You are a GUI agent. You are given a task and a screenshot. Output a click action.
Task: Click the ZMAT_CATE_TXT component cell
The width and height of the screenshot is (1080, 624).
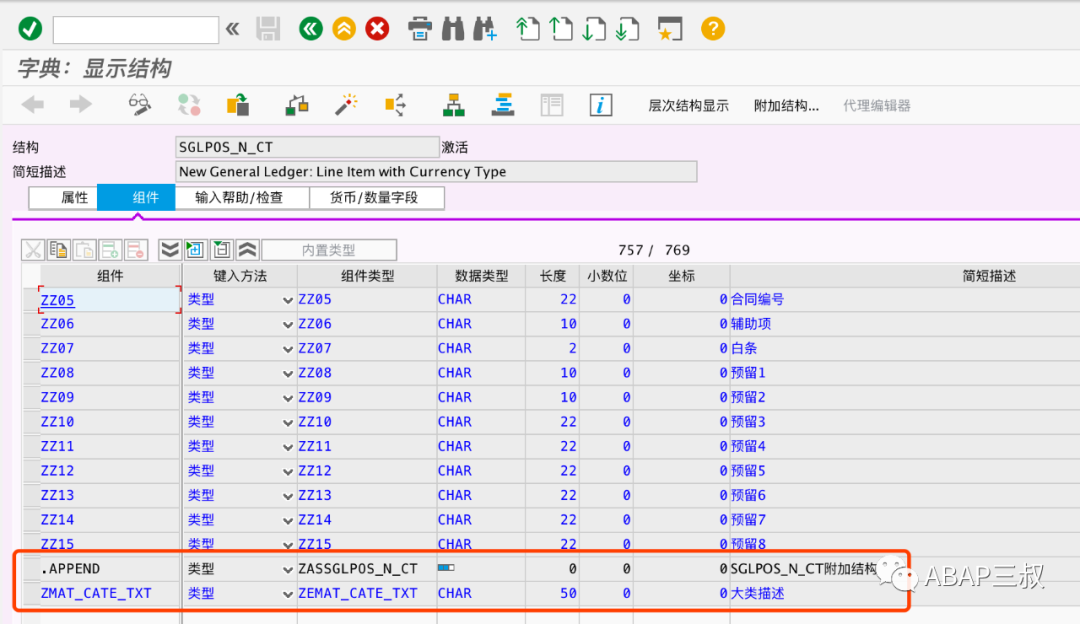click(x=110, y=593)
